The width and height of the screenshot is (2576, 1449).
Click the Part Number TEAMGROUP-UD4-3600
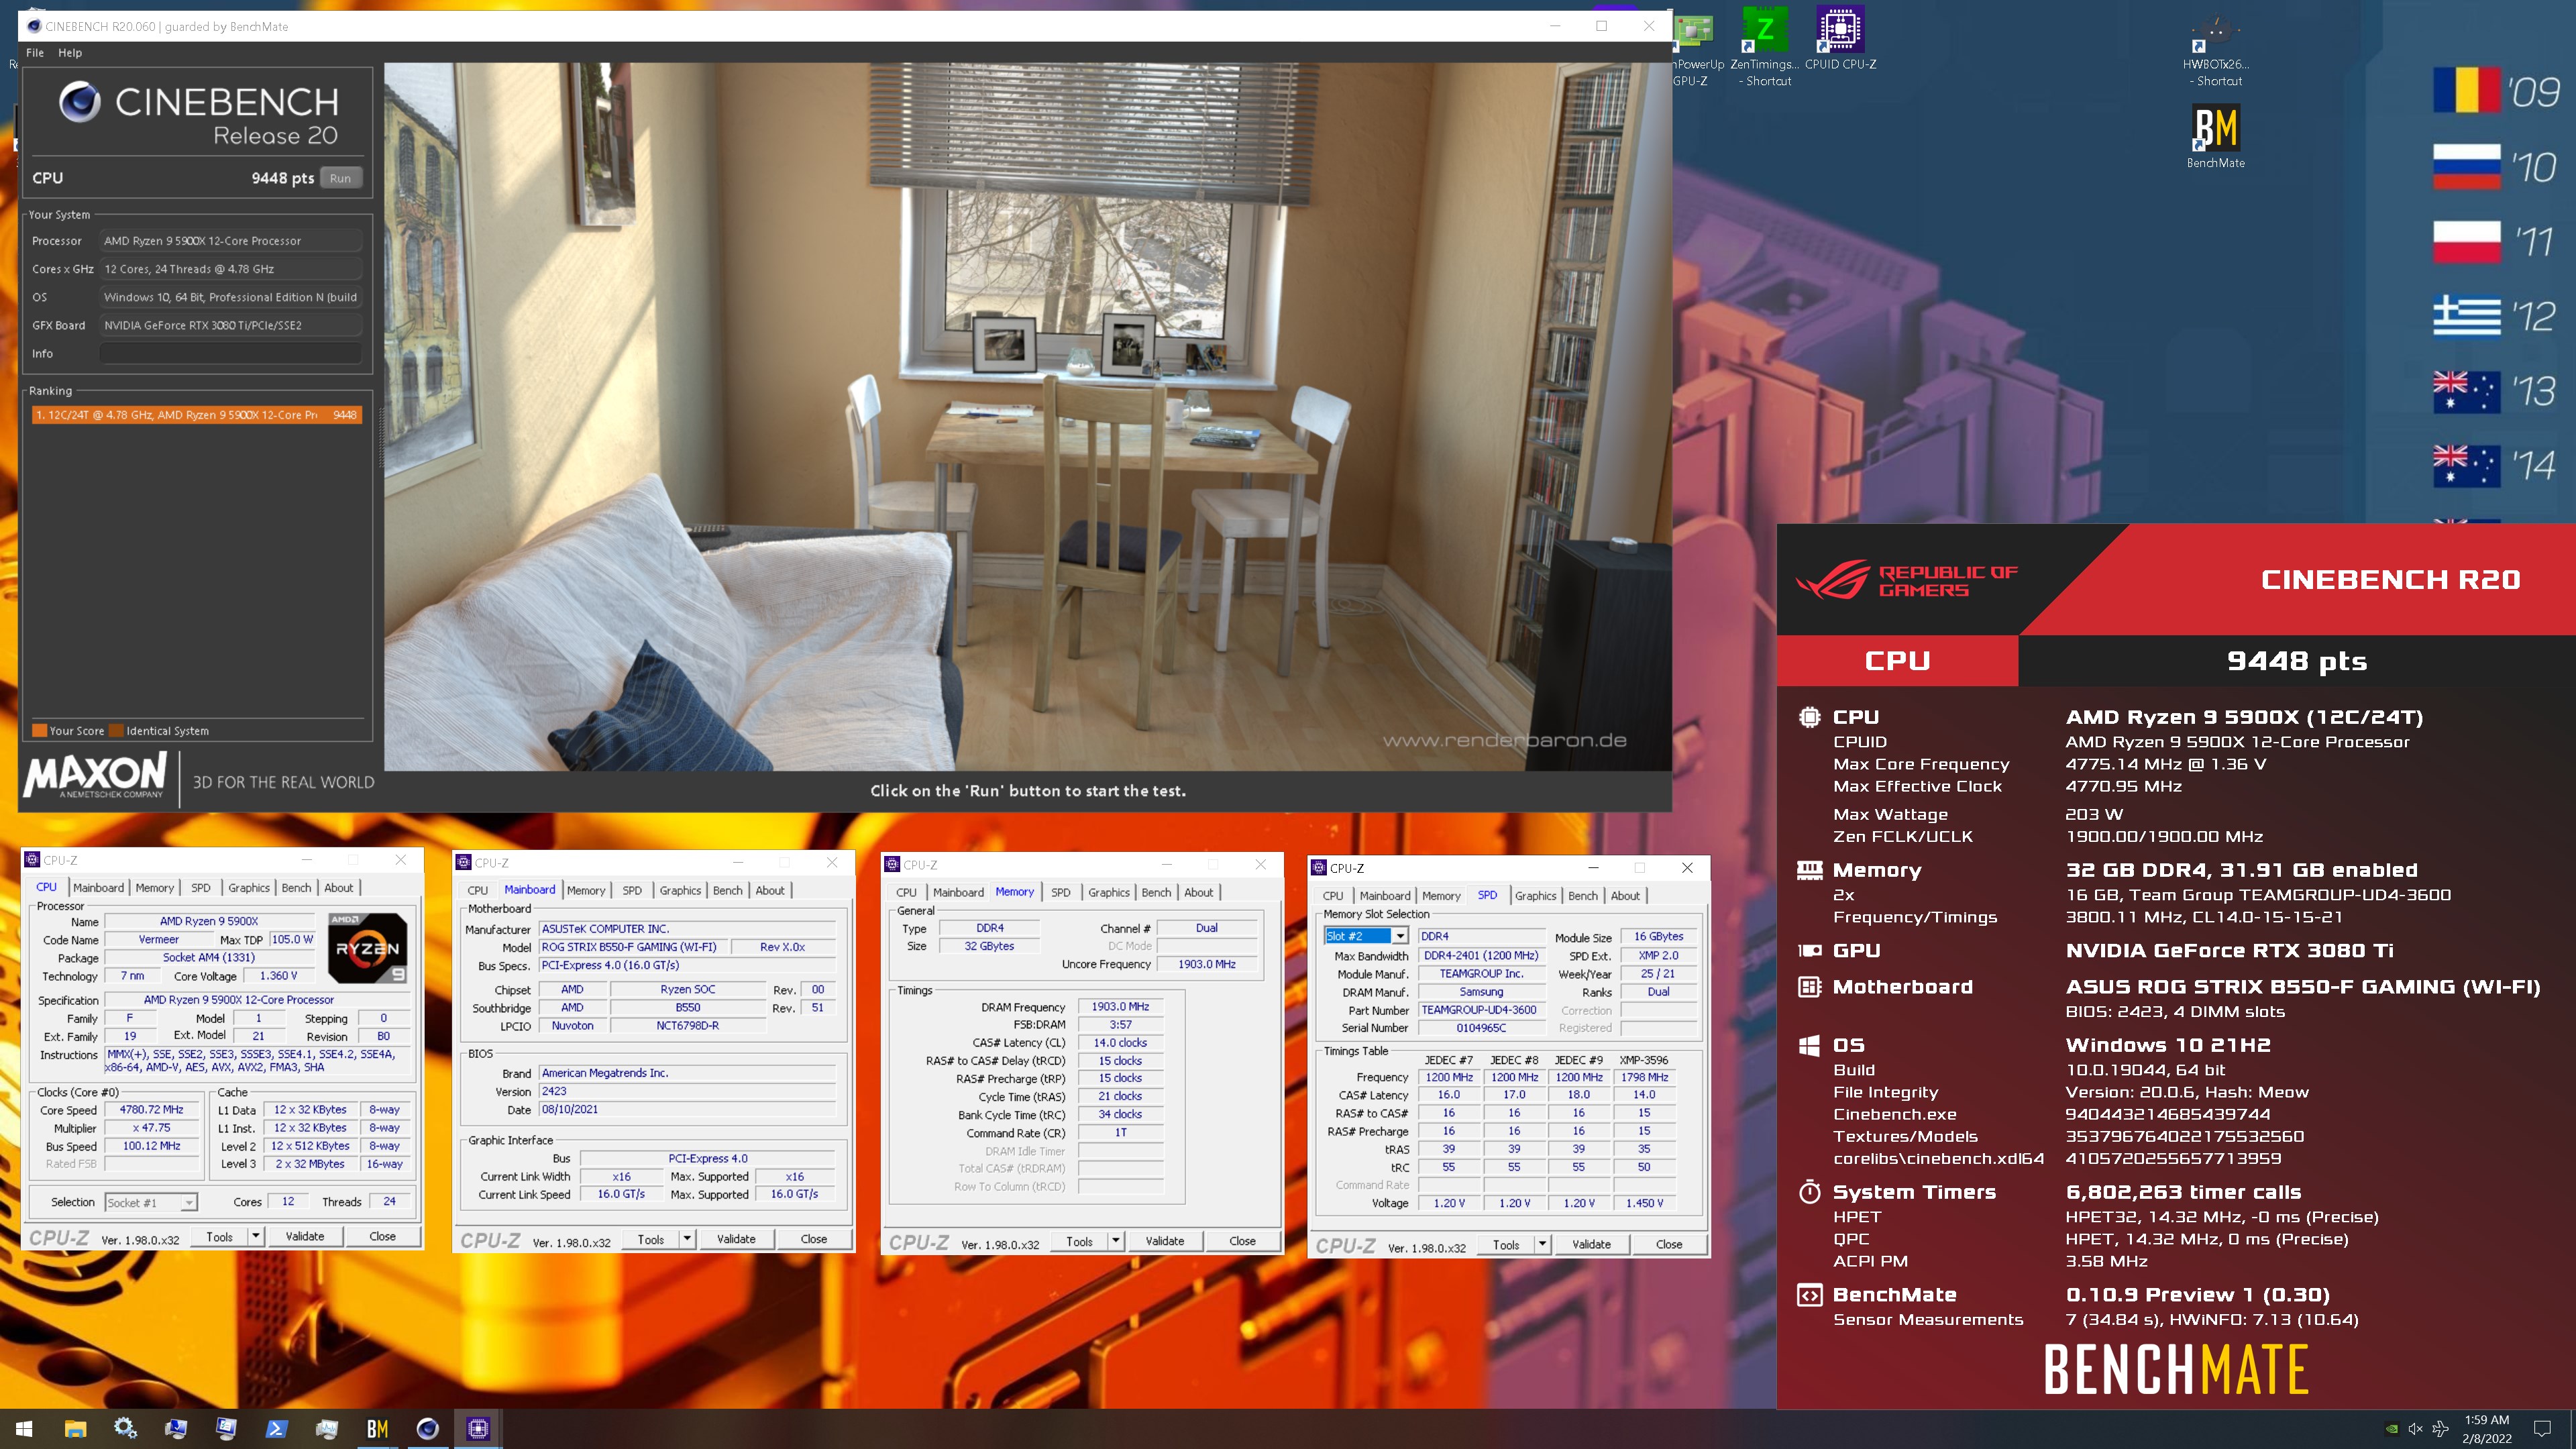(1480, 1010)
